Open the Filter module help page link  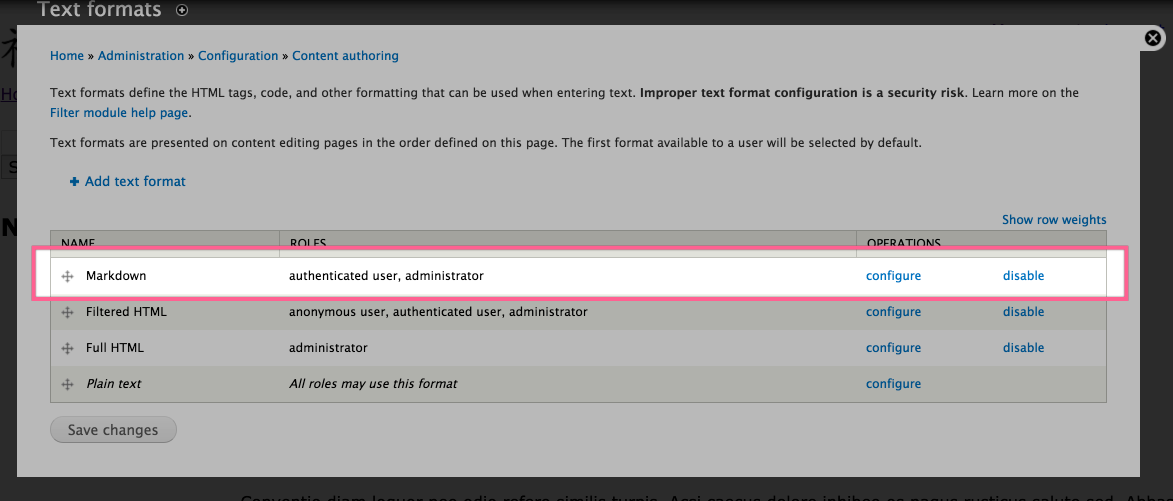point(120,114)
